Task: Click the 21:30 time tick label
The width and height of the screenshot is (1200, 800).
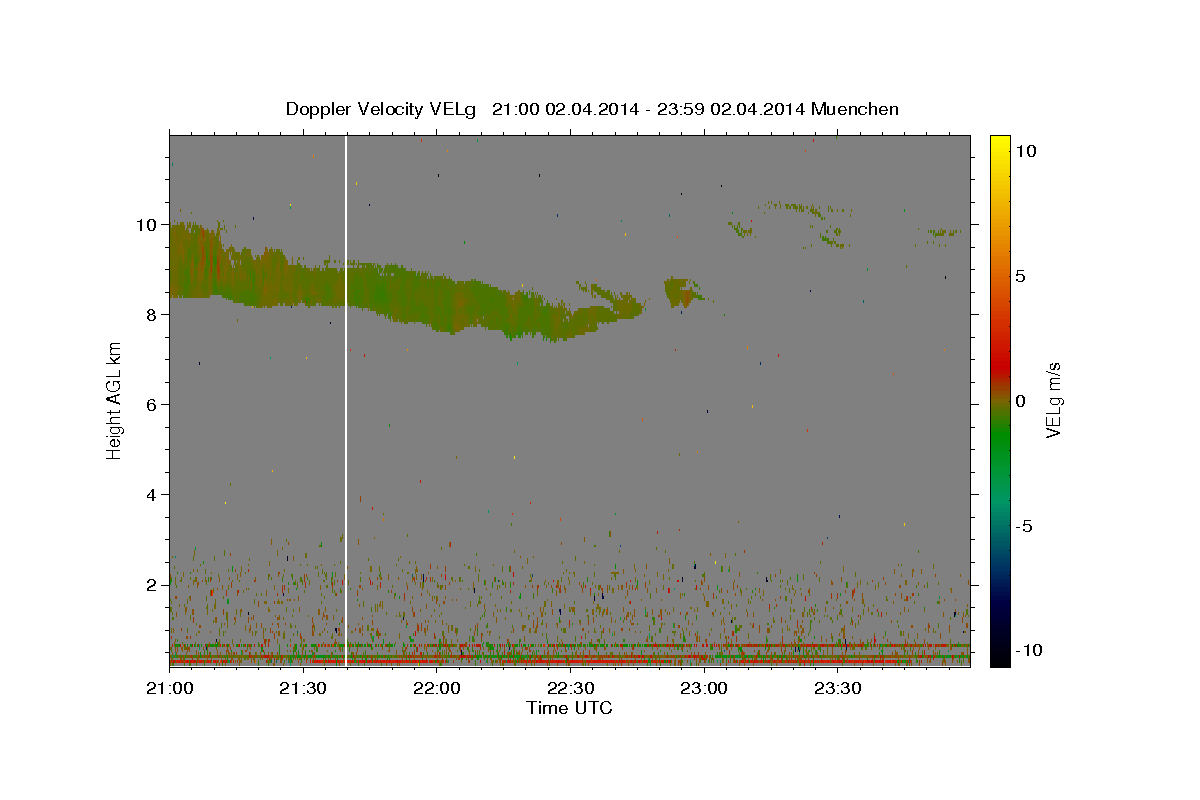Action: point(303,689)
